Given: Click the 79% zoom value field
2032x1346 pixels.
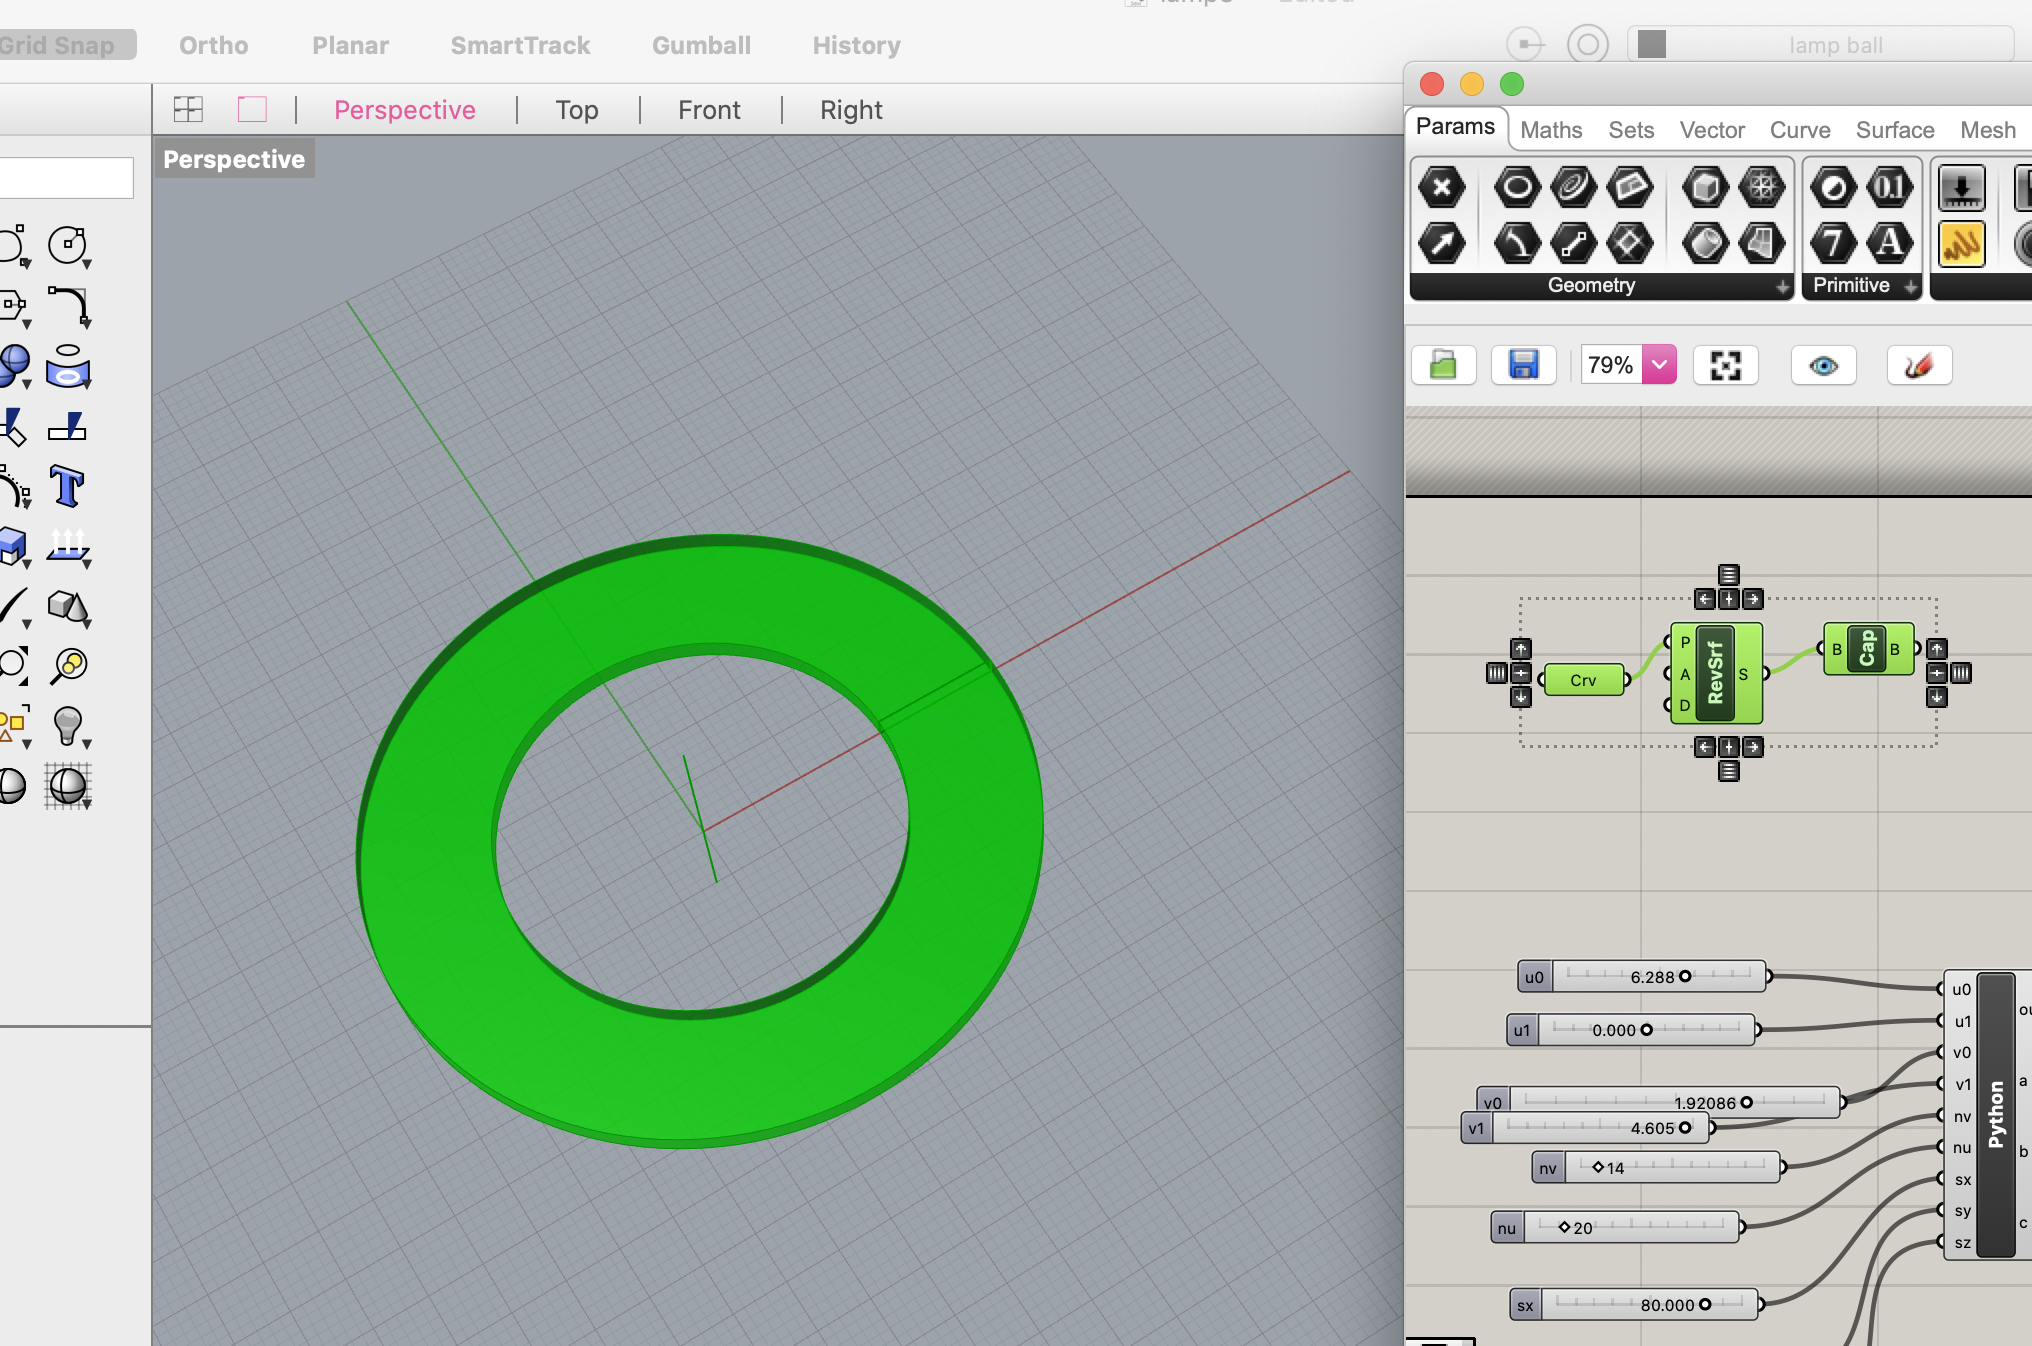Looking at the screenshot, I should pyautogui.click(x=1611, y=365).
